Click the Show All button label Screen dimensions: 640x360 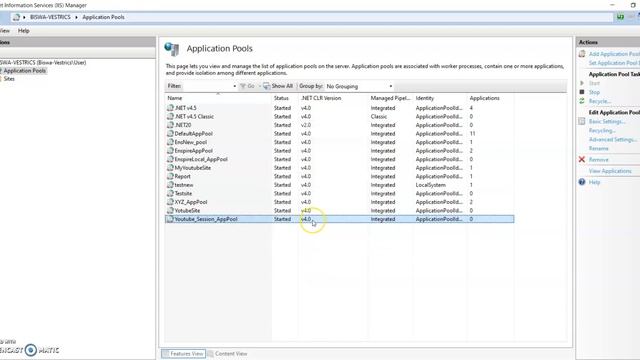(282, 86)
